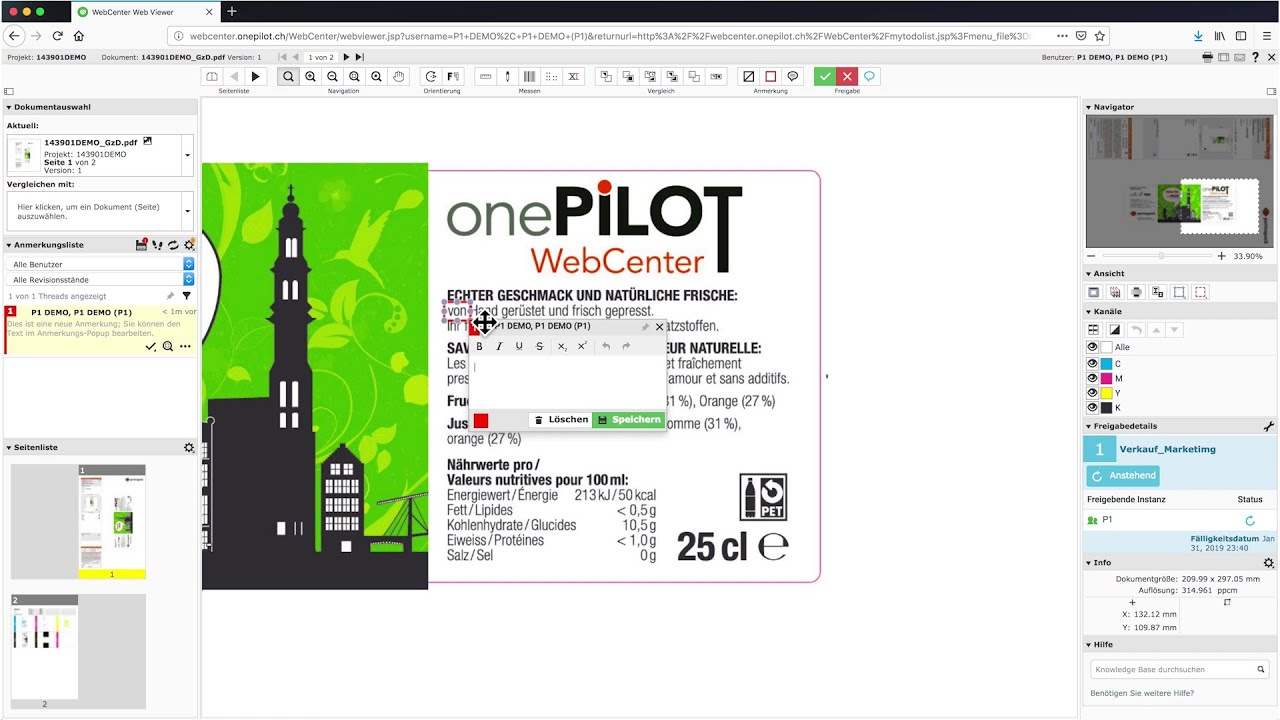The height and width of the screenshot is (720, 1280).
Task: Click the Speichern button in popup
Action: pyautogui.click(x=629, y=420)
